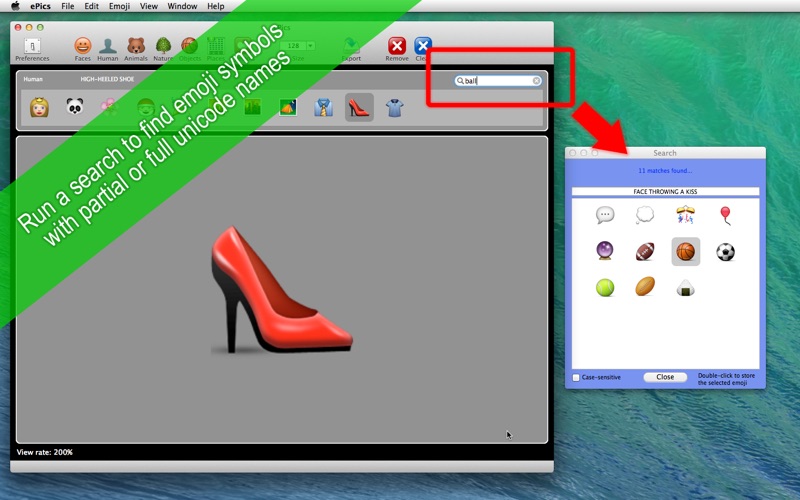The image size is (800, 500).
Task: Open the ePics application menu
Action: 40,6
